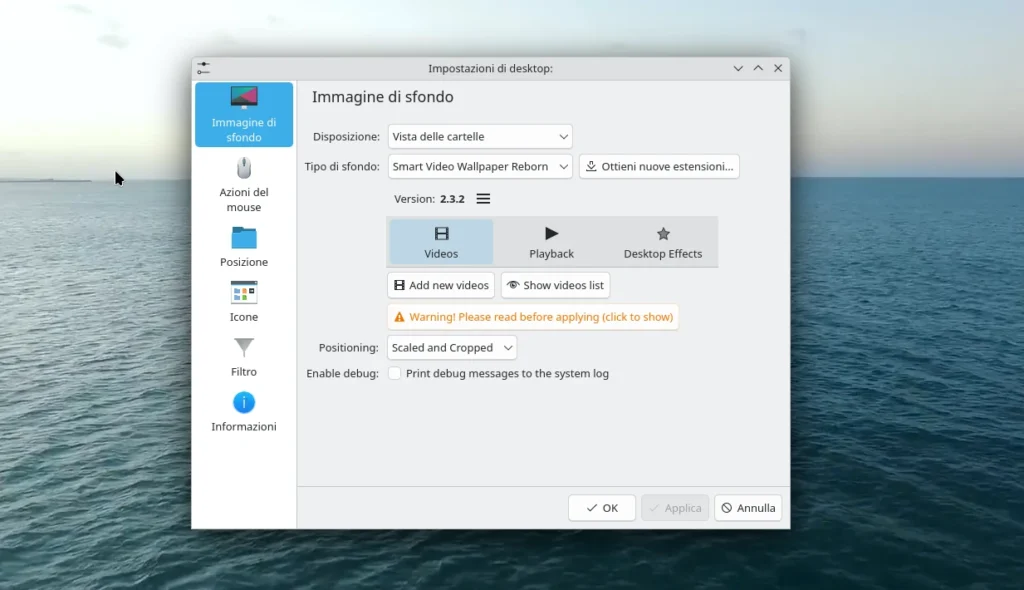Switch to the Playback tab

tap(551, 242)
